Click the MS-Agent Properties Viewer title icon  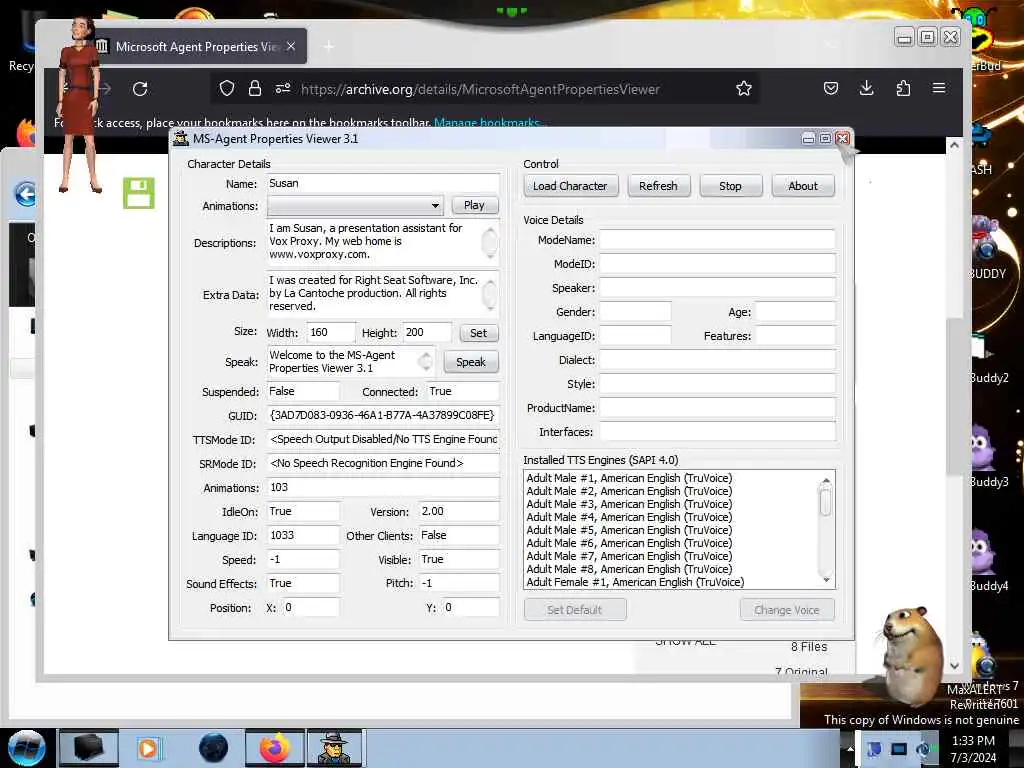pyautogui.click(x=181, y=138)
